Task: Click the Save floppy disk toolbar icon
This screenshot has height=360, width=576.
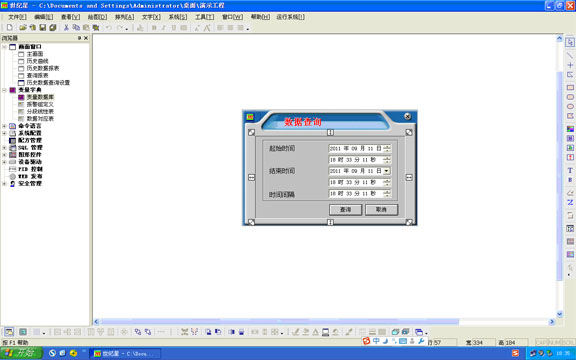Action: coord(43,28)
